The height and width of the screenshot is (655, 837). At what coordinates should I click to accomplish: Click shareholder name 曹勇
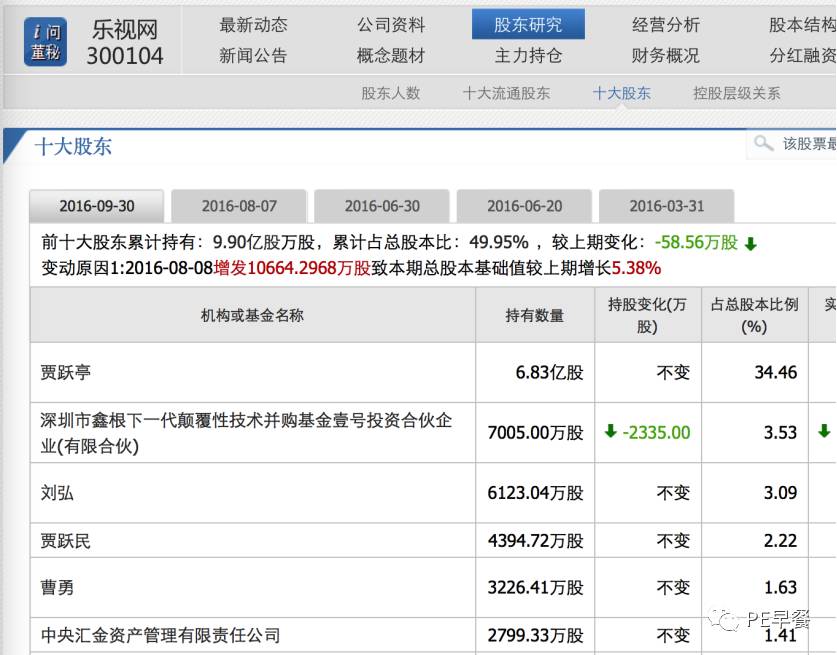[x=57, y=588]
